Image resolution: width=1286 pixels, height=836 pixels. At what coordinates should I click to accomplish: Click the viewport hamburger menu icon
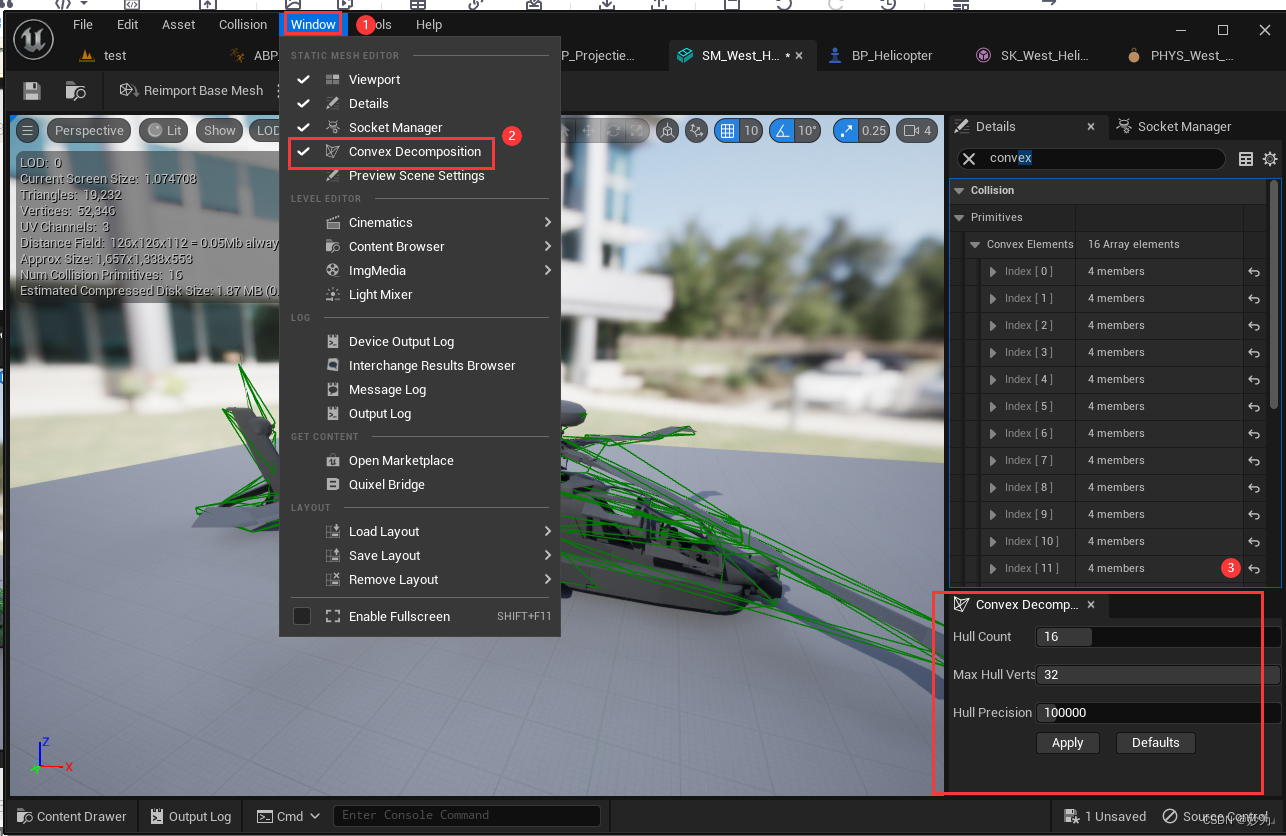click(x=27, y=130)
